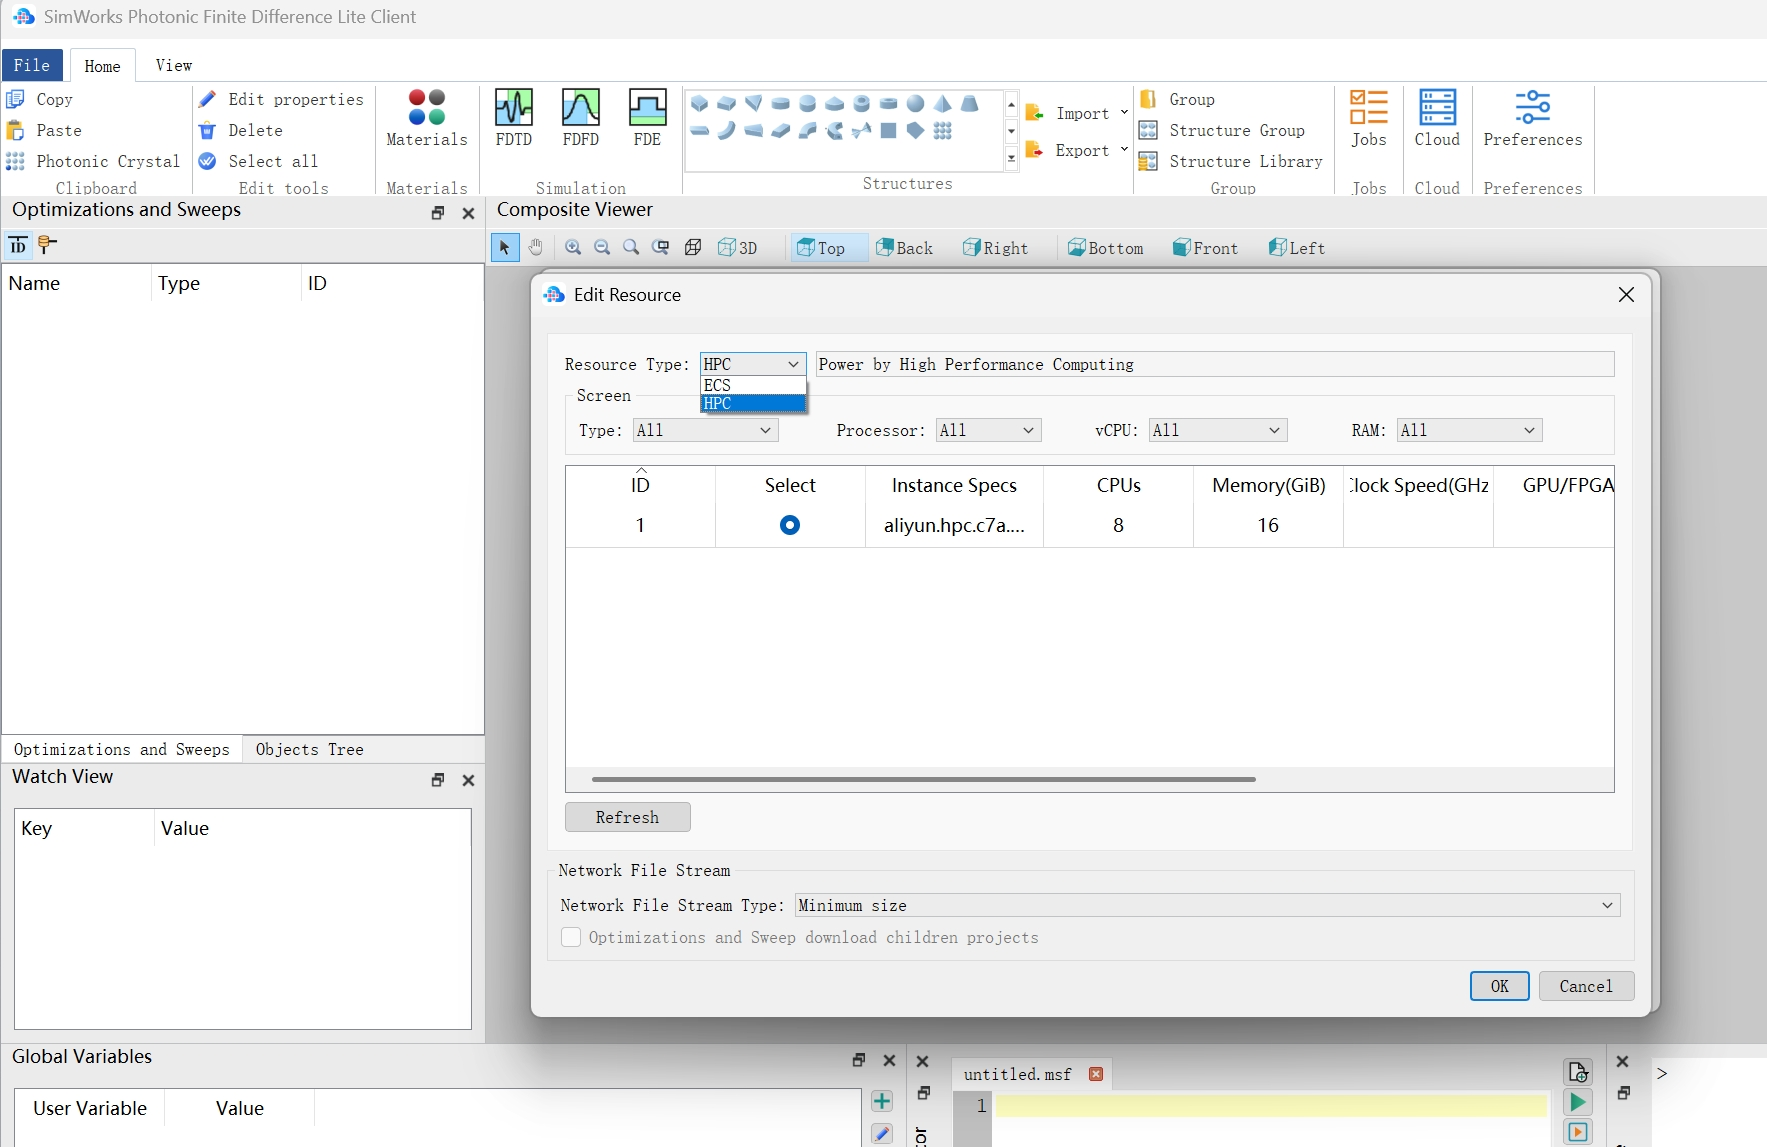
Task: Zoom out on the Composite Viewer
Action: [602, 247]
